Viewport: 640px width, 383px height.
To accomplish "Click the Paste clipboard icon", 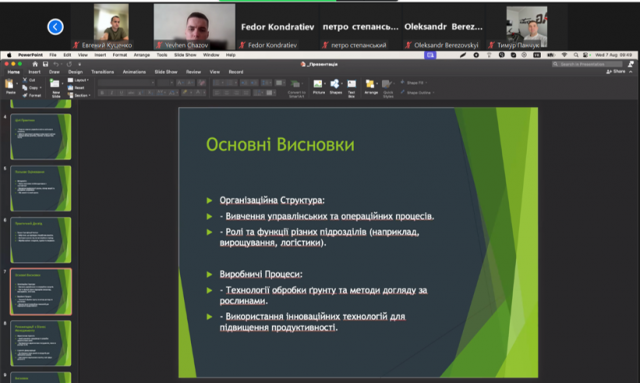I will (9, 84).
